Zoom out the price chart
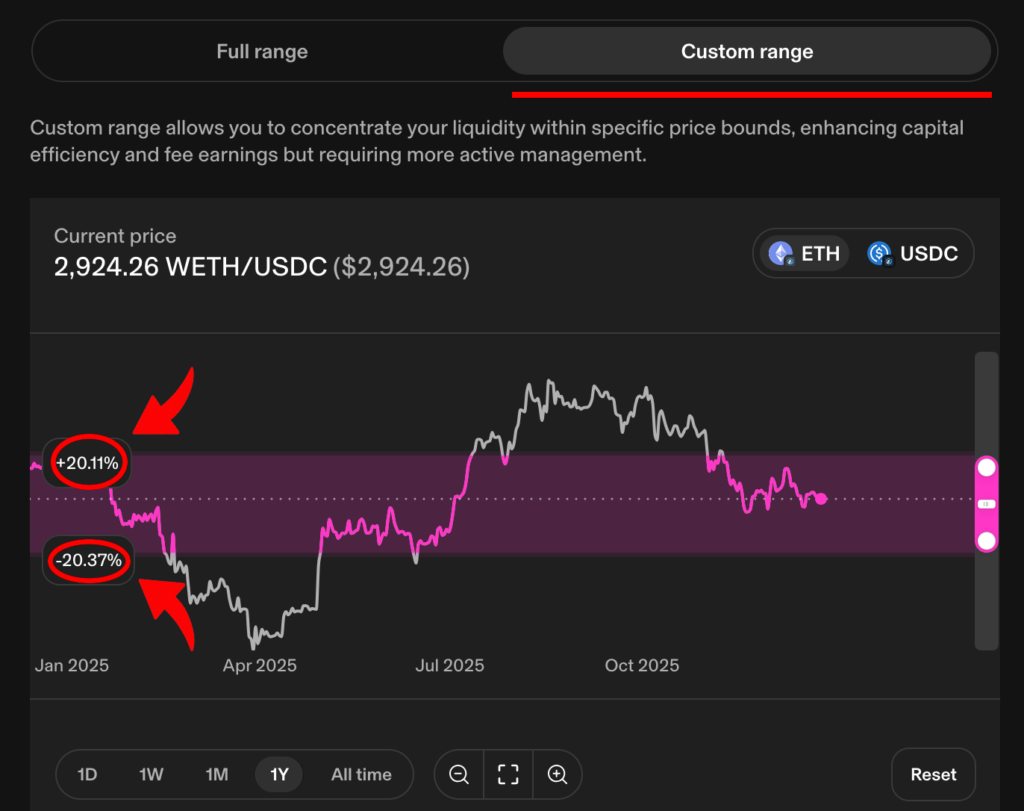This screenshot has height=811, width=1024. (459, 774)
